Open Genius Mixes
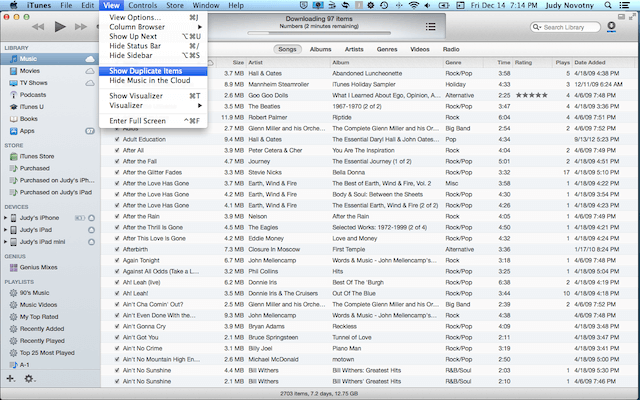The width and height of the screenshot is (640, 400). (38, 267)
